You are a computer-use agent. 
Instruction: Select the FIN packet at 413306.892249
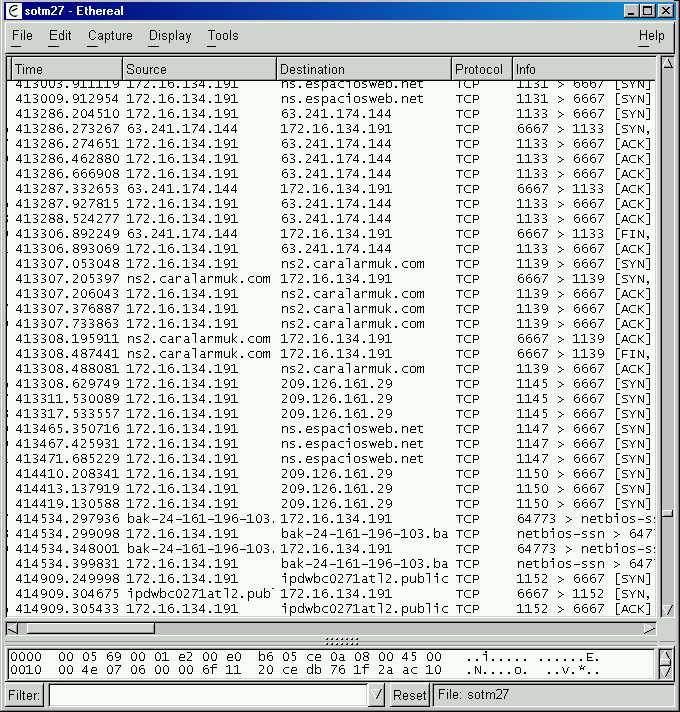(x=331, y=233)
